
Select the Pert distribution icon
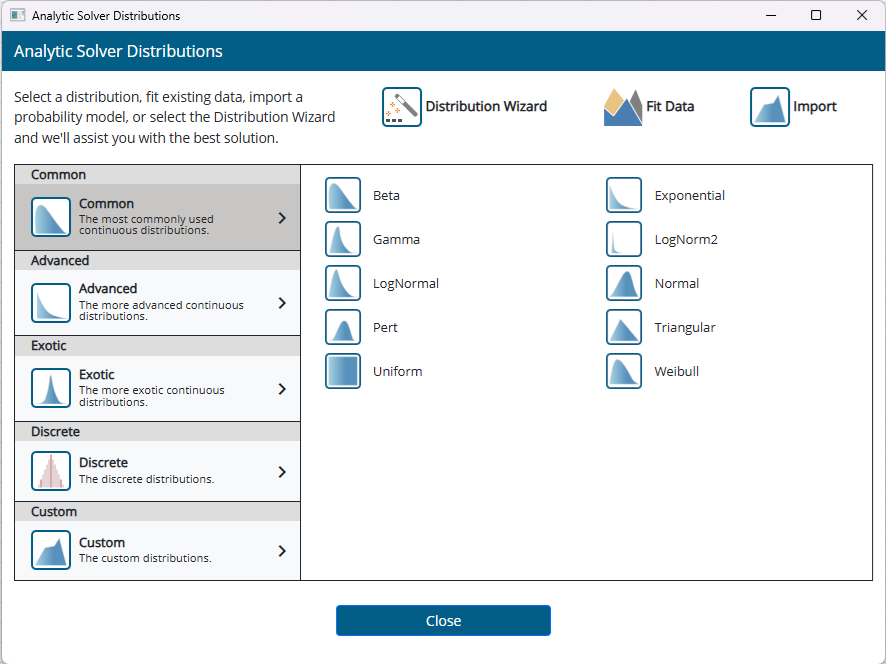pos(342,327)
